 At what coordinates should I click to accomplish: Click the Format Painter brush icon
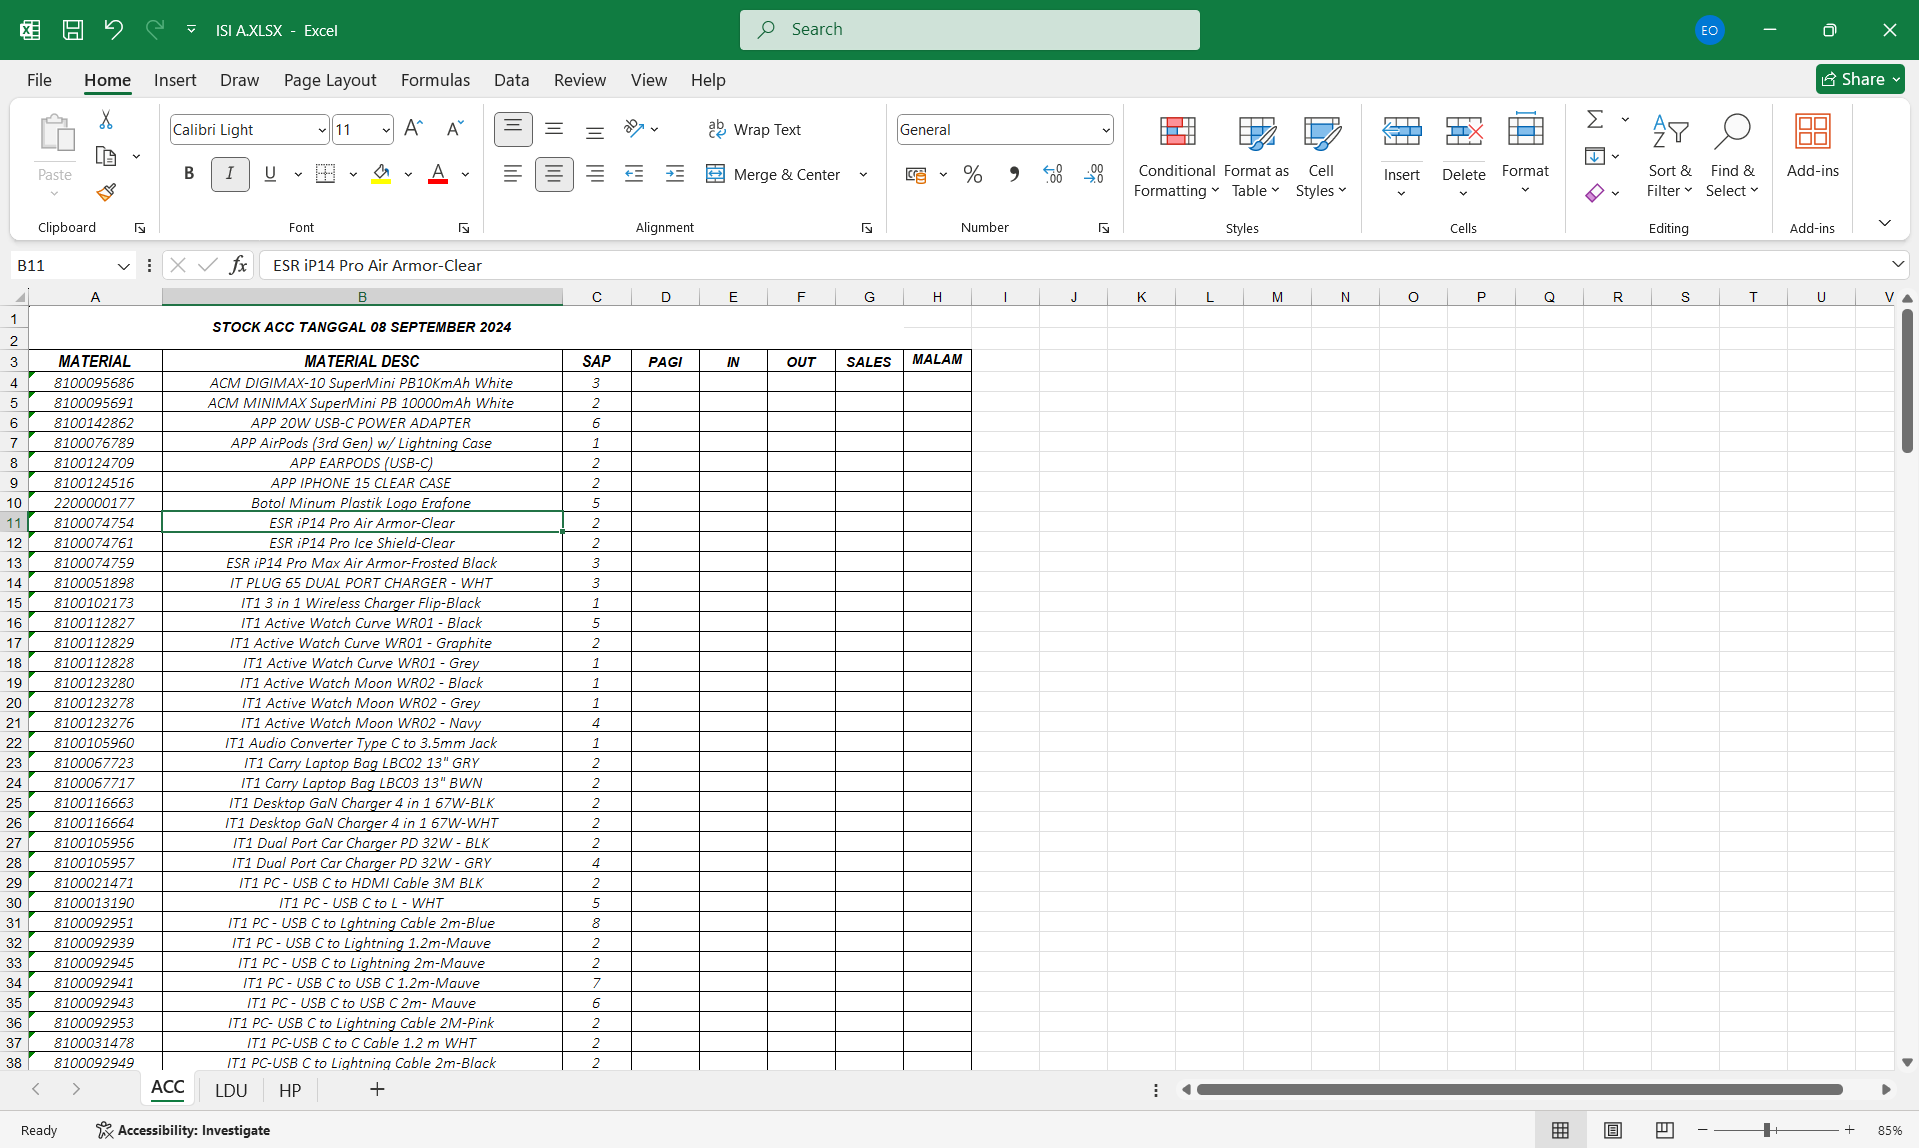(106, 192)
